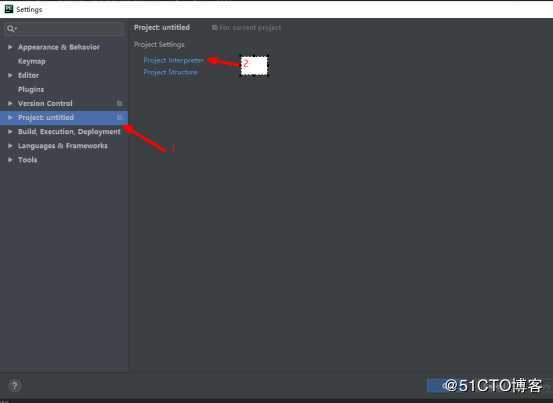
Task: Click the project-level icon beside Version Control
Action: (120, 103)
